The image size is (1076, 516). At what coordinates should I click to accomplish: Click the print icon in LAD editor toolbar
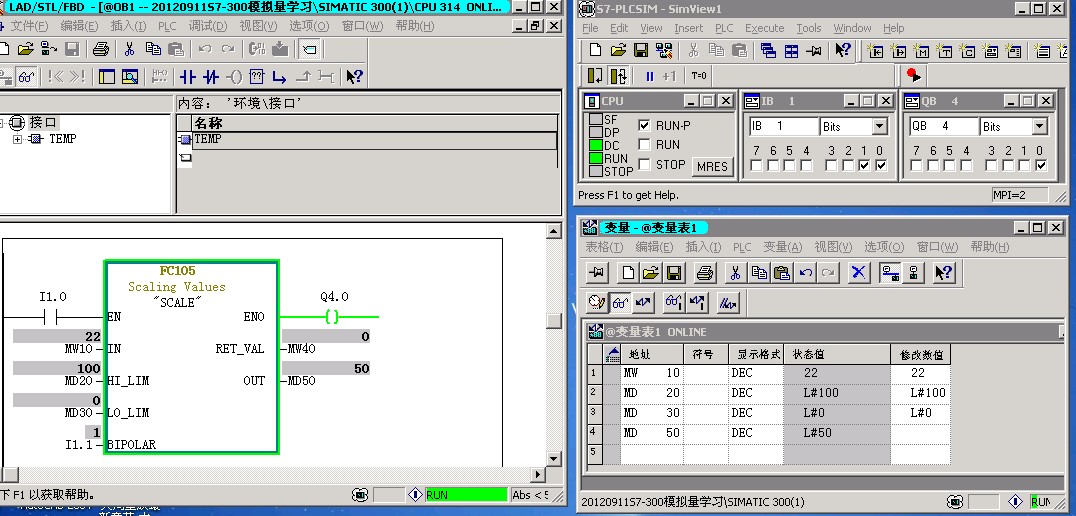click(x=100, y=49)
